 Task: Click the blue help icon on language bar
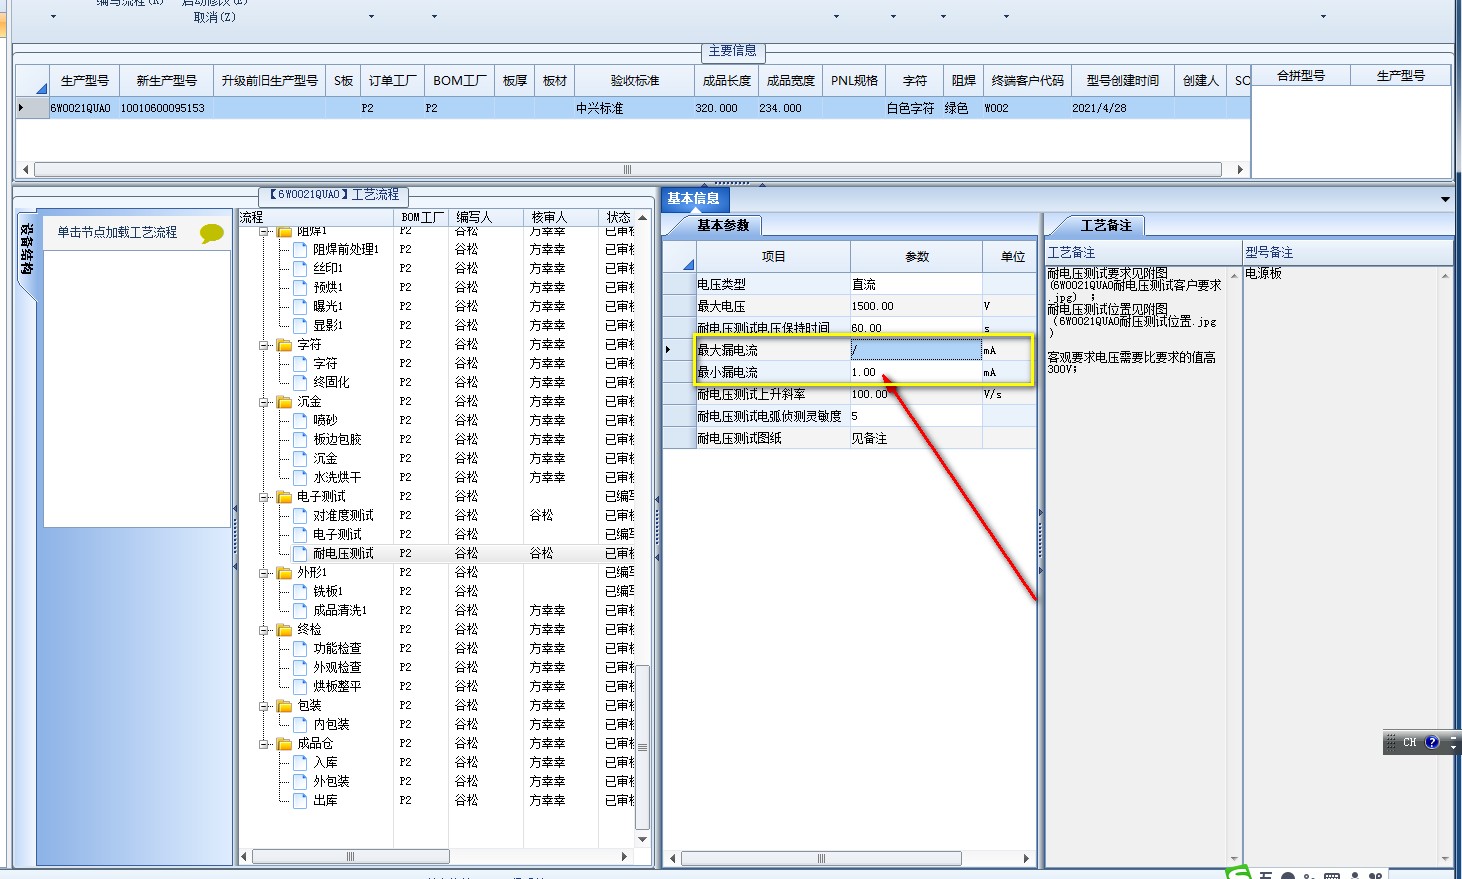coord(1432,742)
